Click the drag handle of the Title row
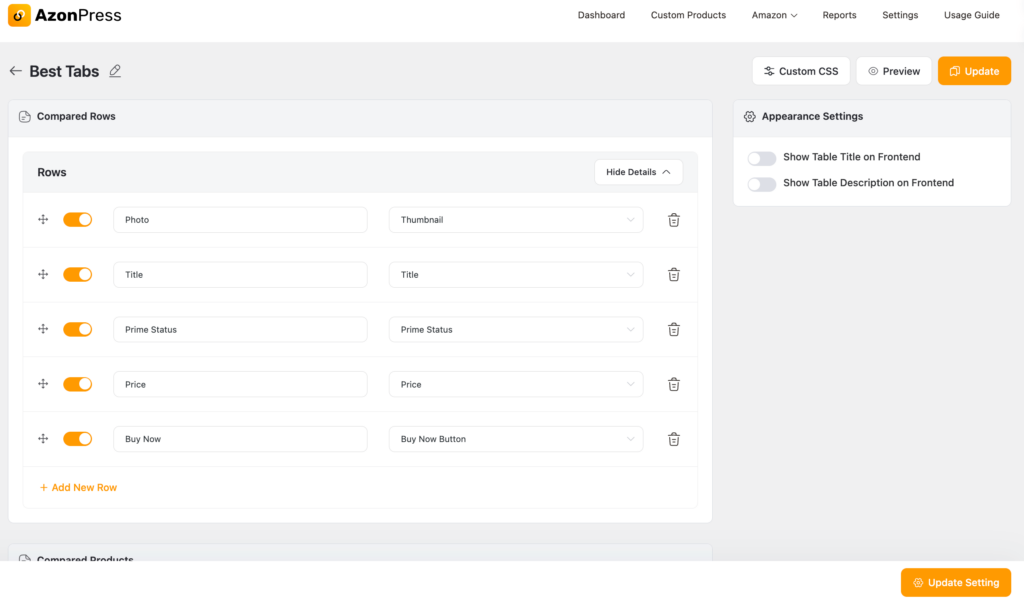This screenshot has width=1024, height=600. (x=43, y=274)
